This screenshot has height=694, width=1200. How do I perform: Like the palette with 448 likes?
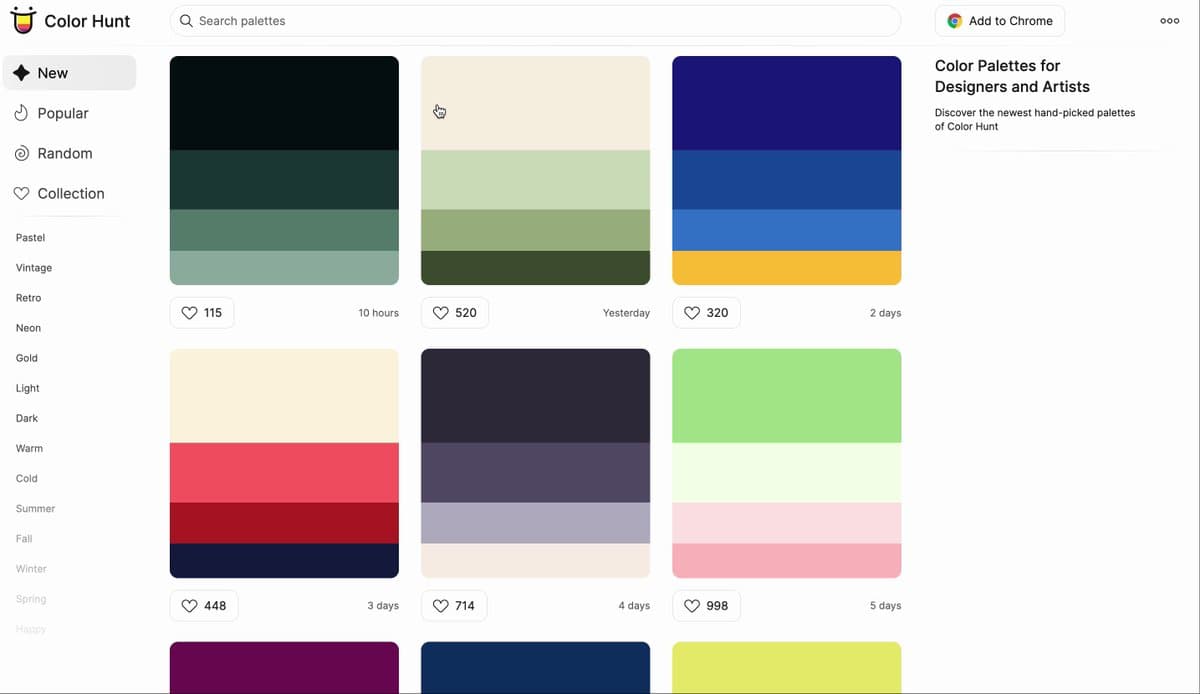204,606
